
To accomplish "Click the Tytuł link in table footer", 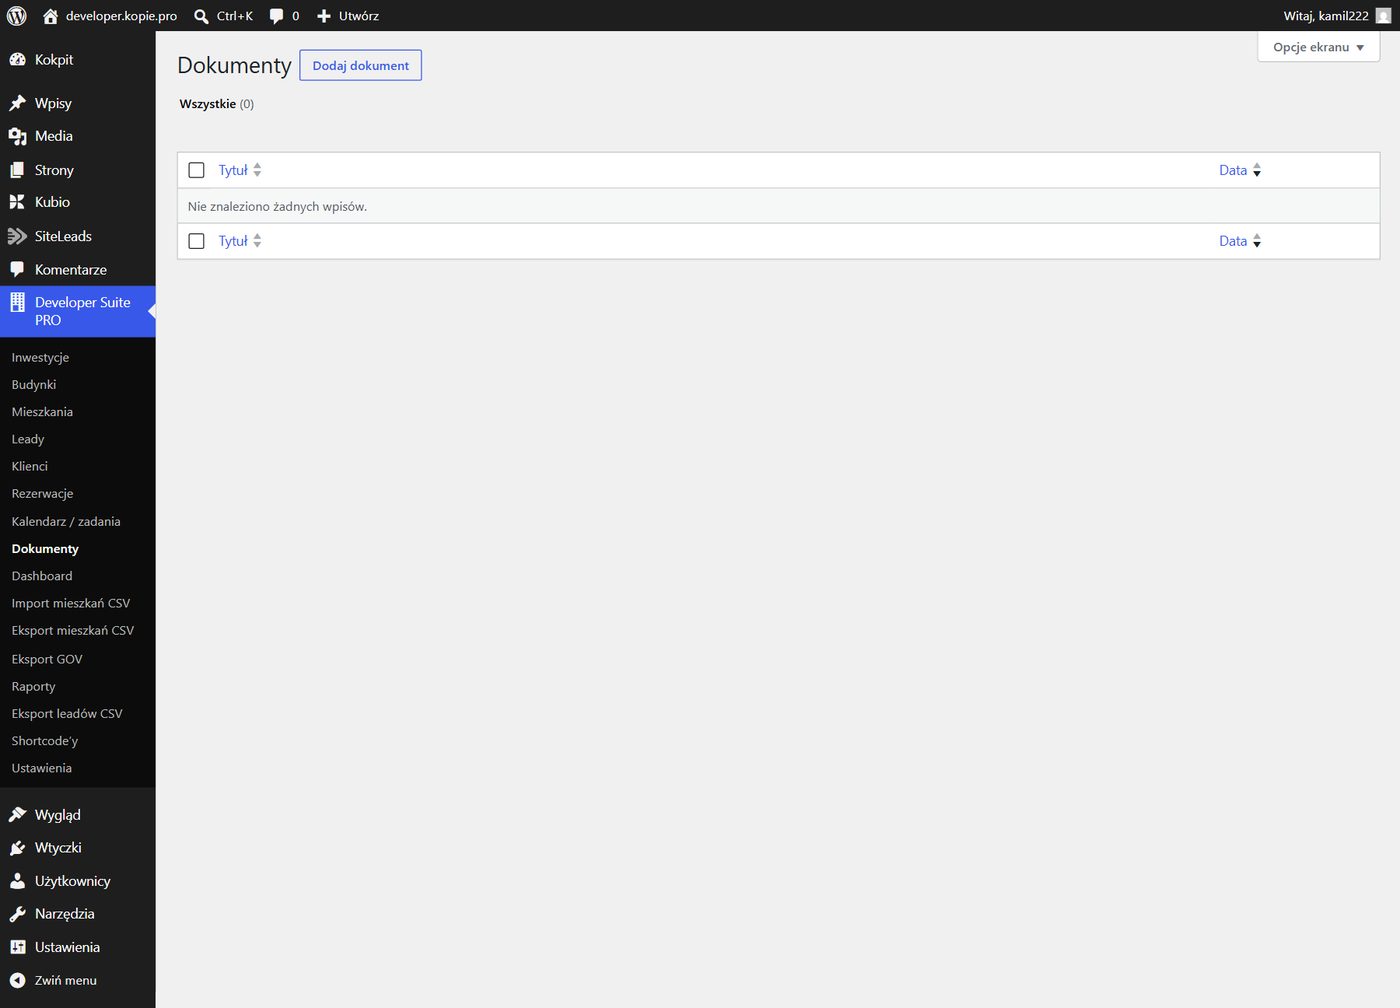I will click(233, 241).
